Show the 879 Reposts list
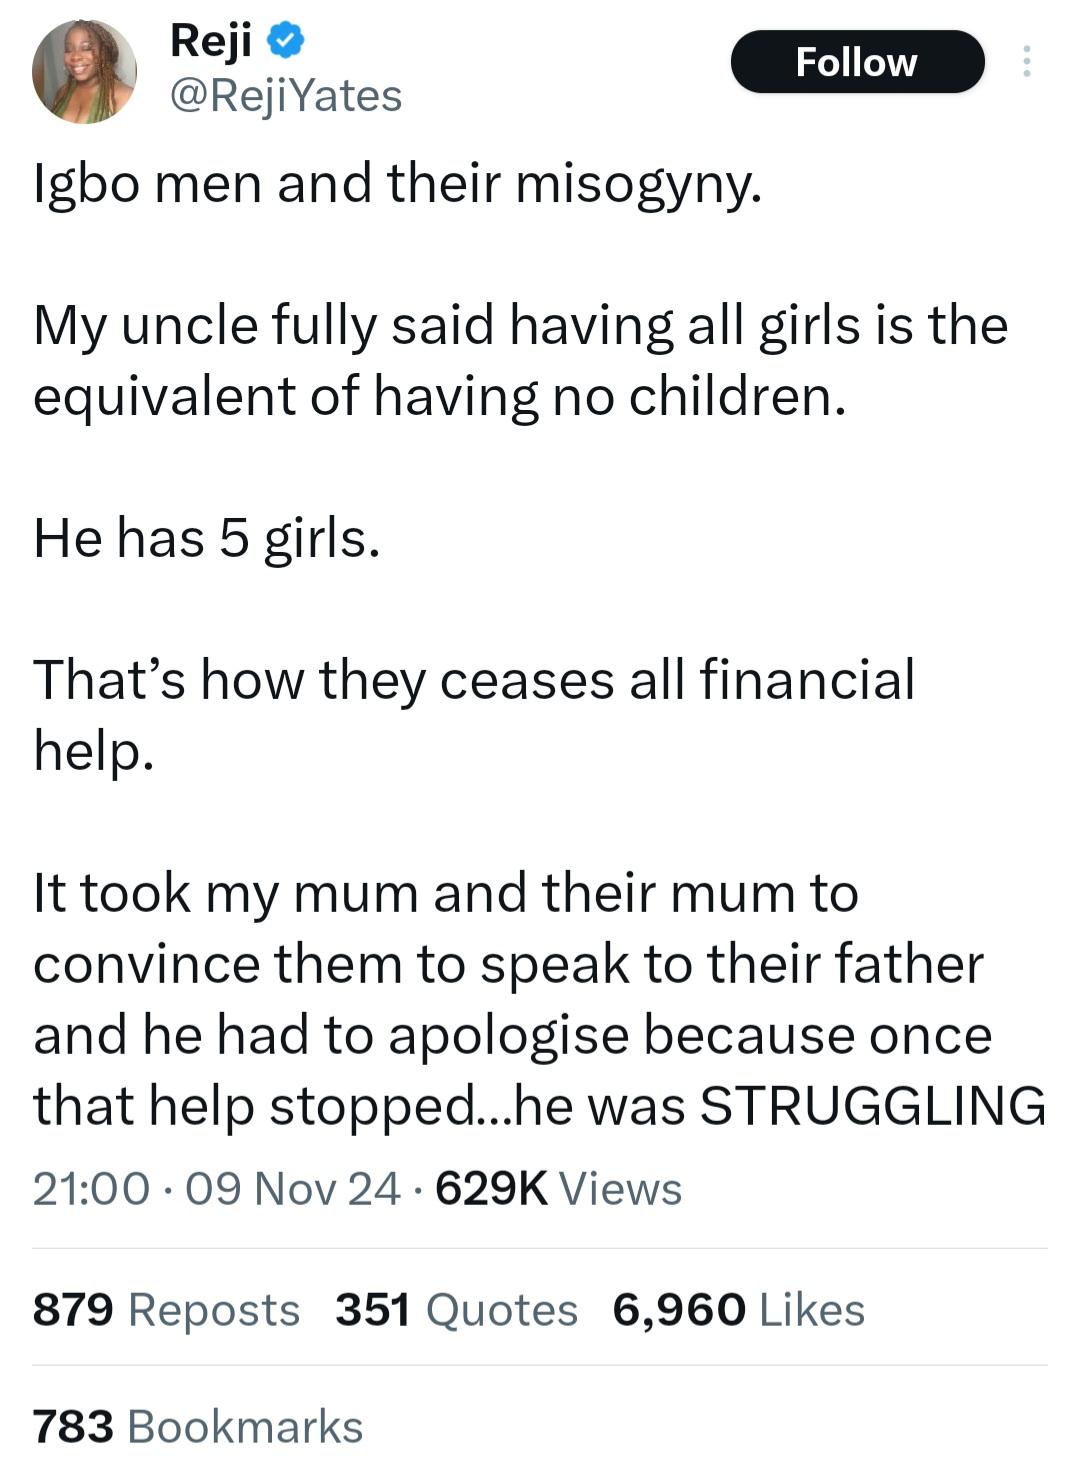This screenshot has height=1463, width=1080. (166, 1310)
